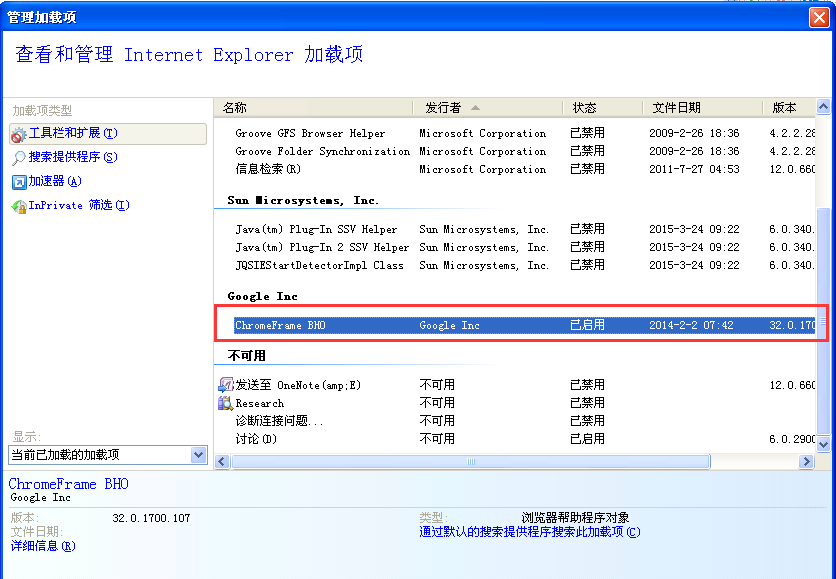836x579 pixels.
Task: Click the search providers magnifier icon
Action: pos(19,158)
